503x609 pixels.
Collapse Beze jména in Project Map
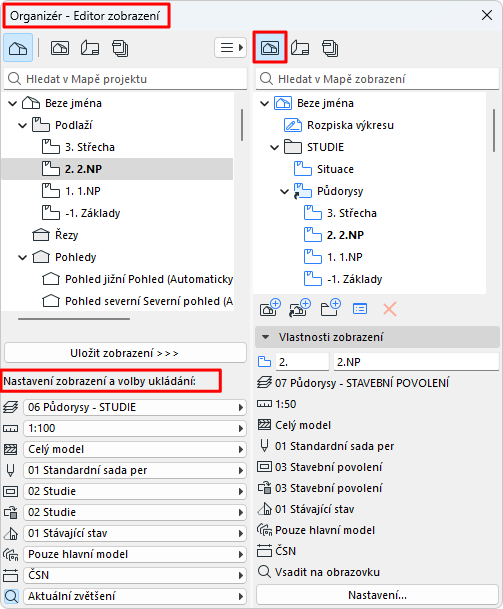12,103
